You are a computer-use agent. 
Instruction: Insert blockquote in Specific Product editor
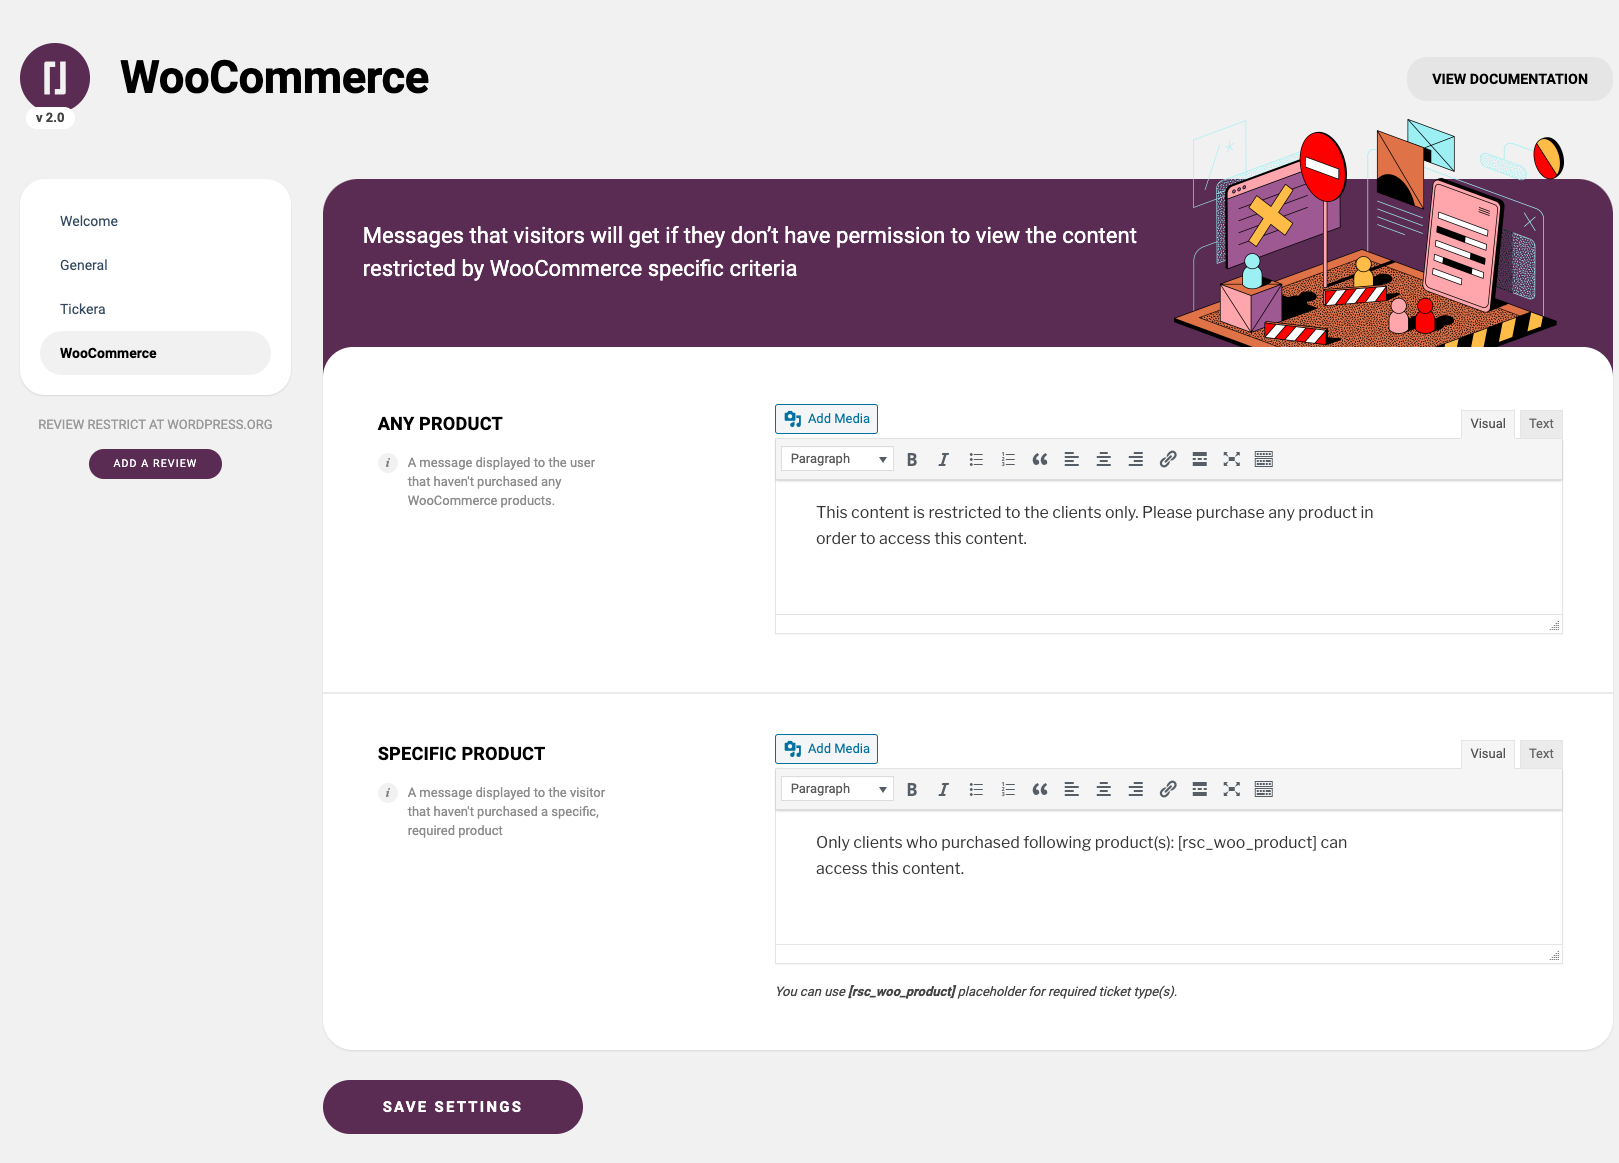[1040, 789]
